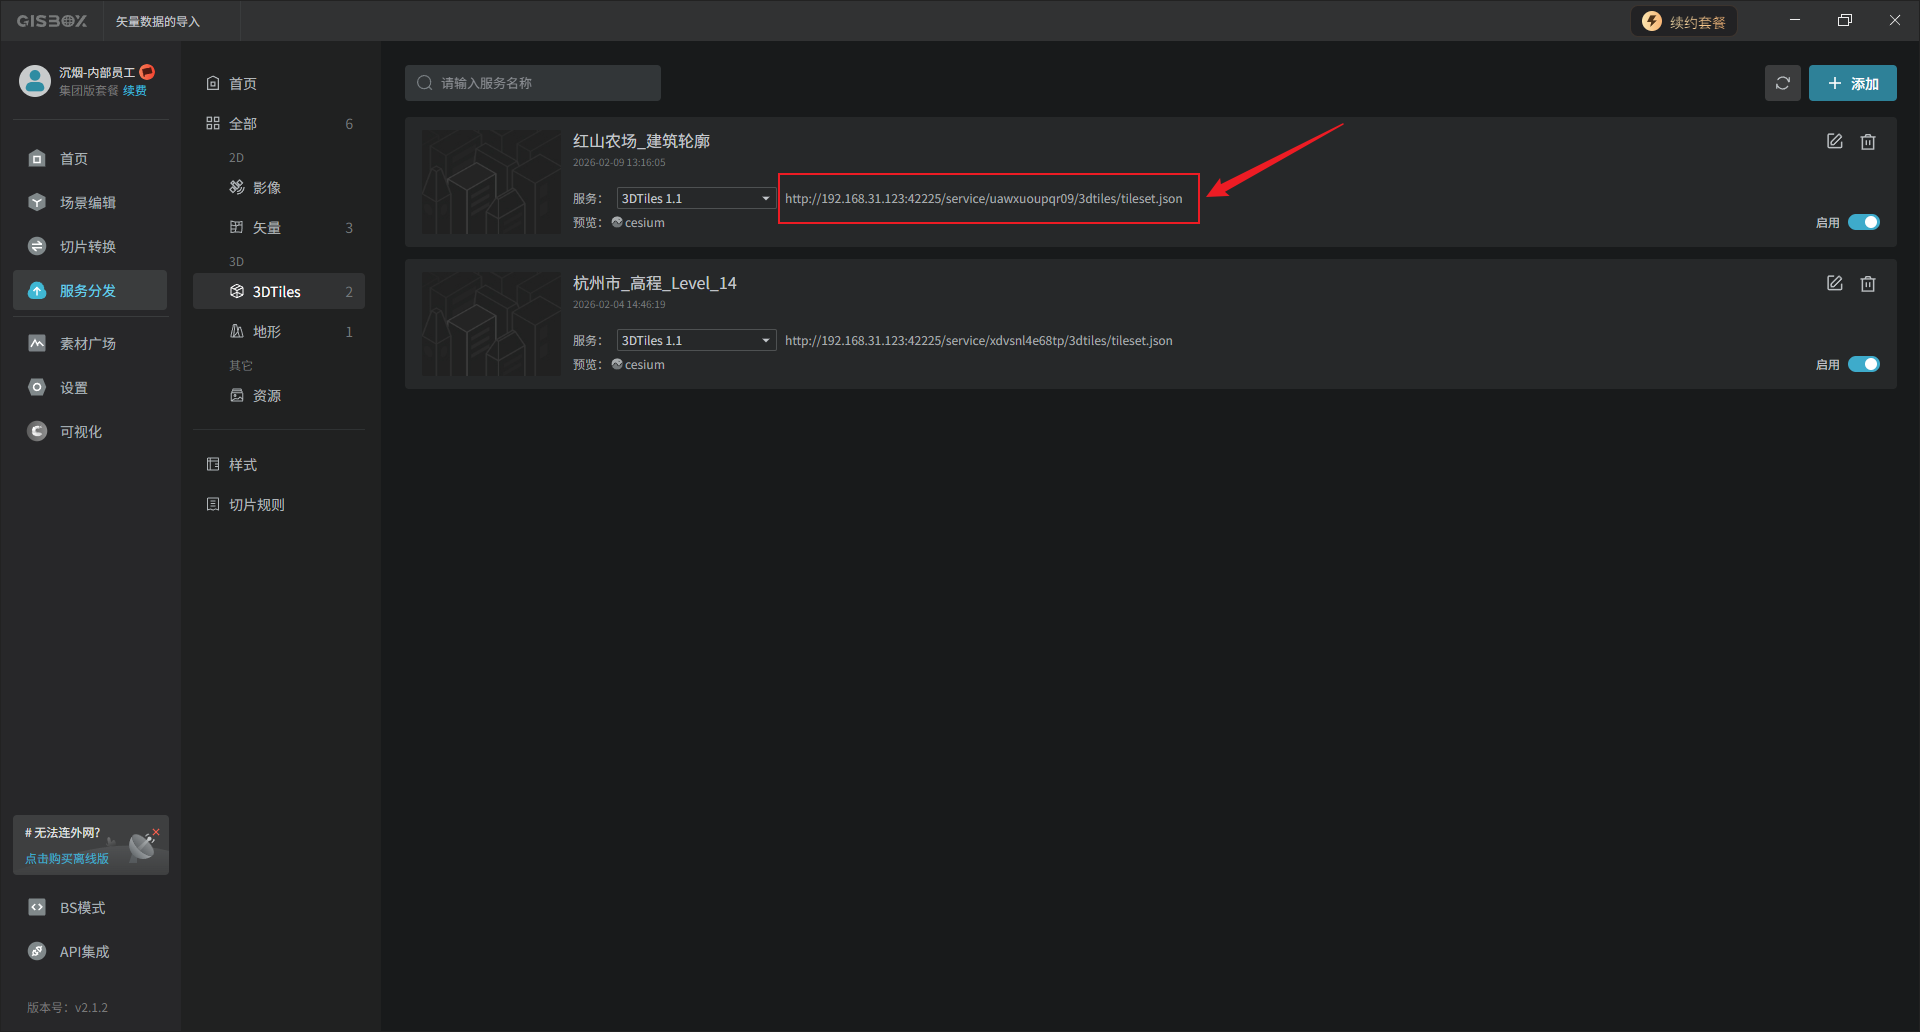The width and height of the screenshot is (1920, 1032).
Task: Click the 添加 button
Action: pos(1852,83)
